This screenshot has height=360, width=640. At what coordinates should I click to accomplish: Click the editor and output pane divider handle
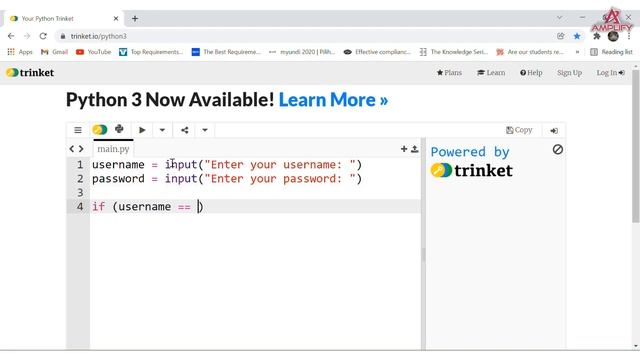coord(423,255)
